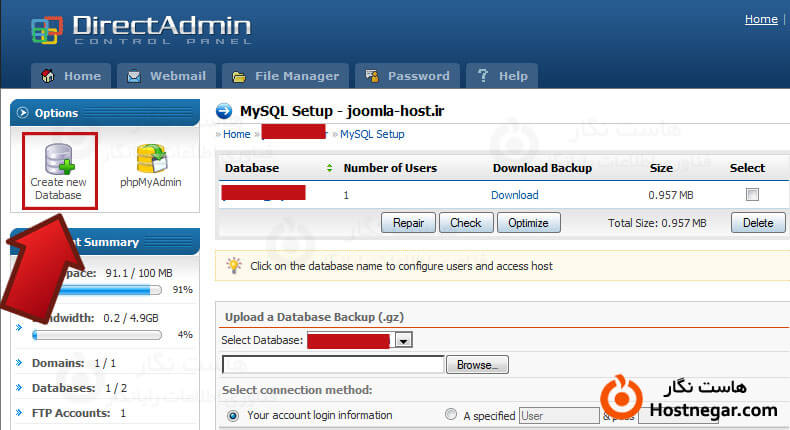Click the bandwidth usage bar

point(97,335)
